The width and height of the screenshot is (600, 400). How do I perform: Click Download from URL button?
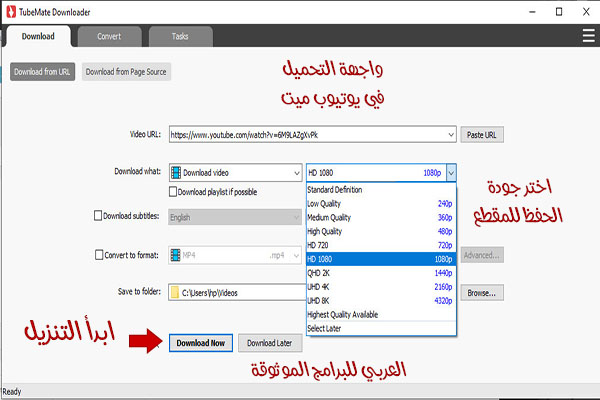(x=42, y=72)
